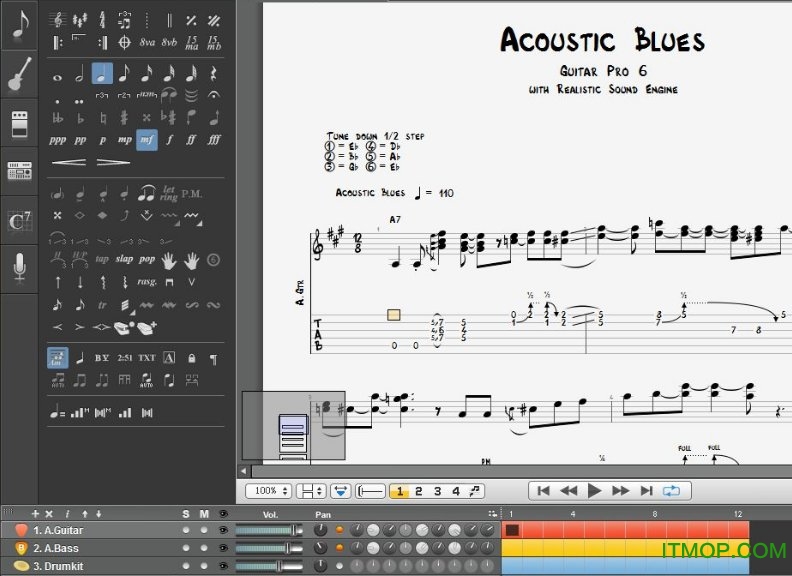Jump to the first bar
Screen dimensions: 792x576
click(543, 491)
